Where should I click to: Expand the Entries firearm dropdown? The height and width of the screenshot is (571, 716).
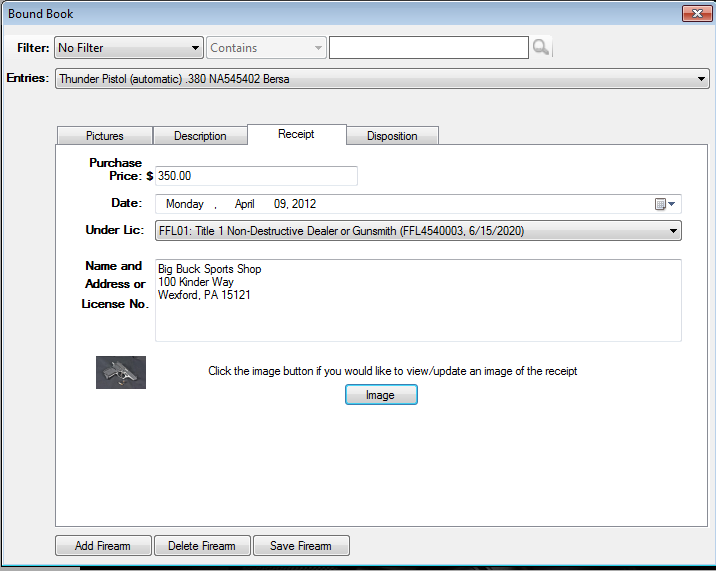click(382, 79)
